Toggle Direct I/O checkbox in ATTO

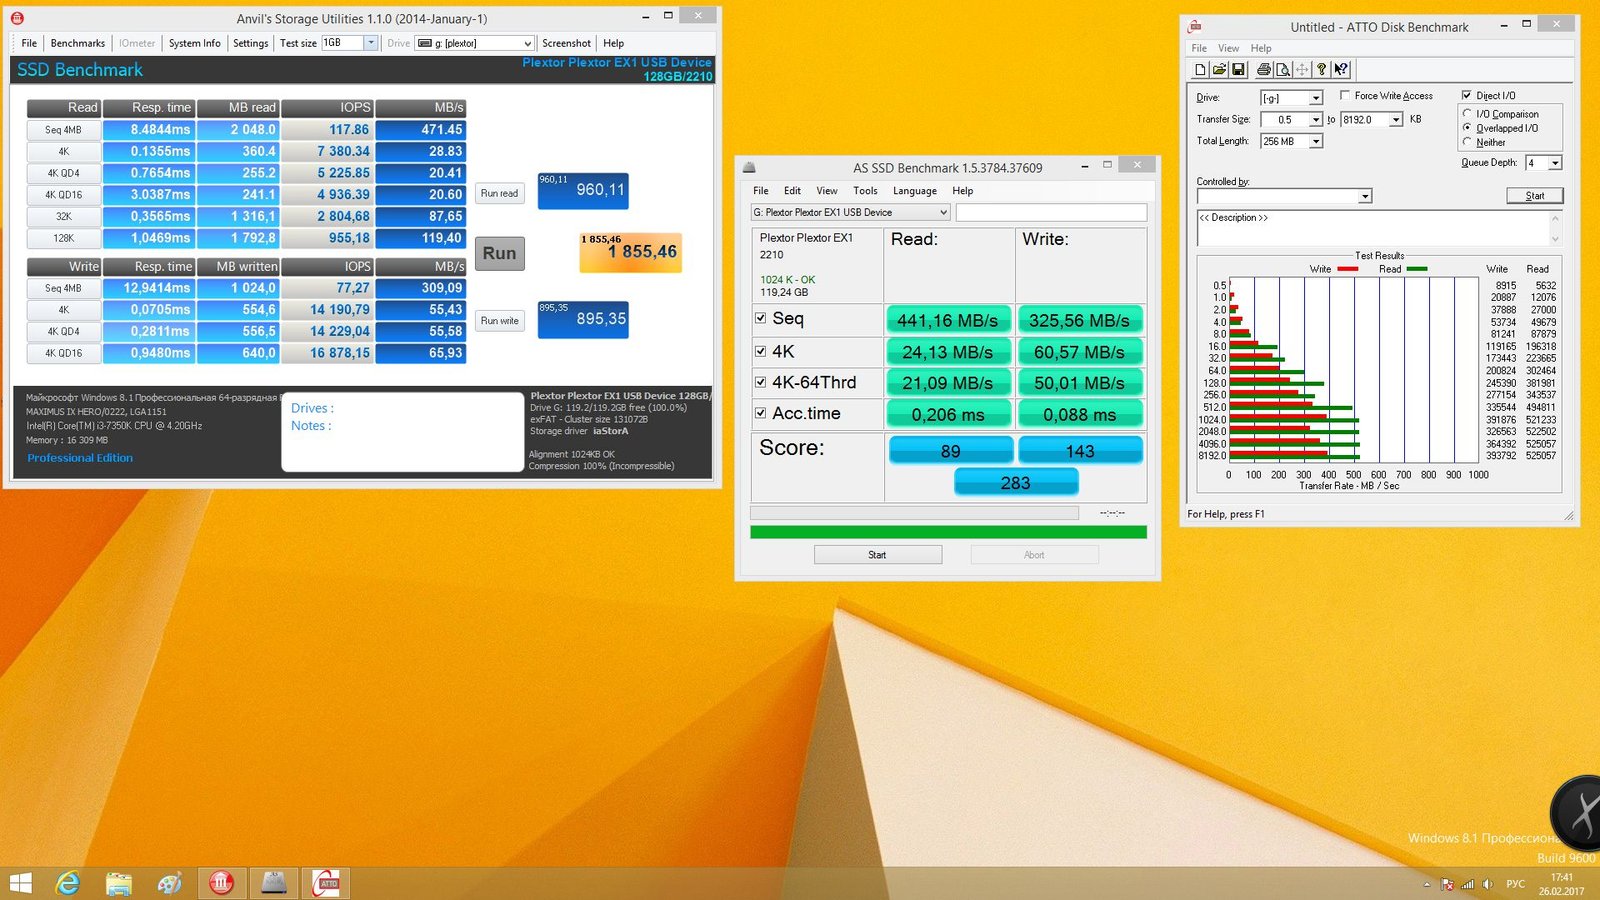coord(1467,95)
